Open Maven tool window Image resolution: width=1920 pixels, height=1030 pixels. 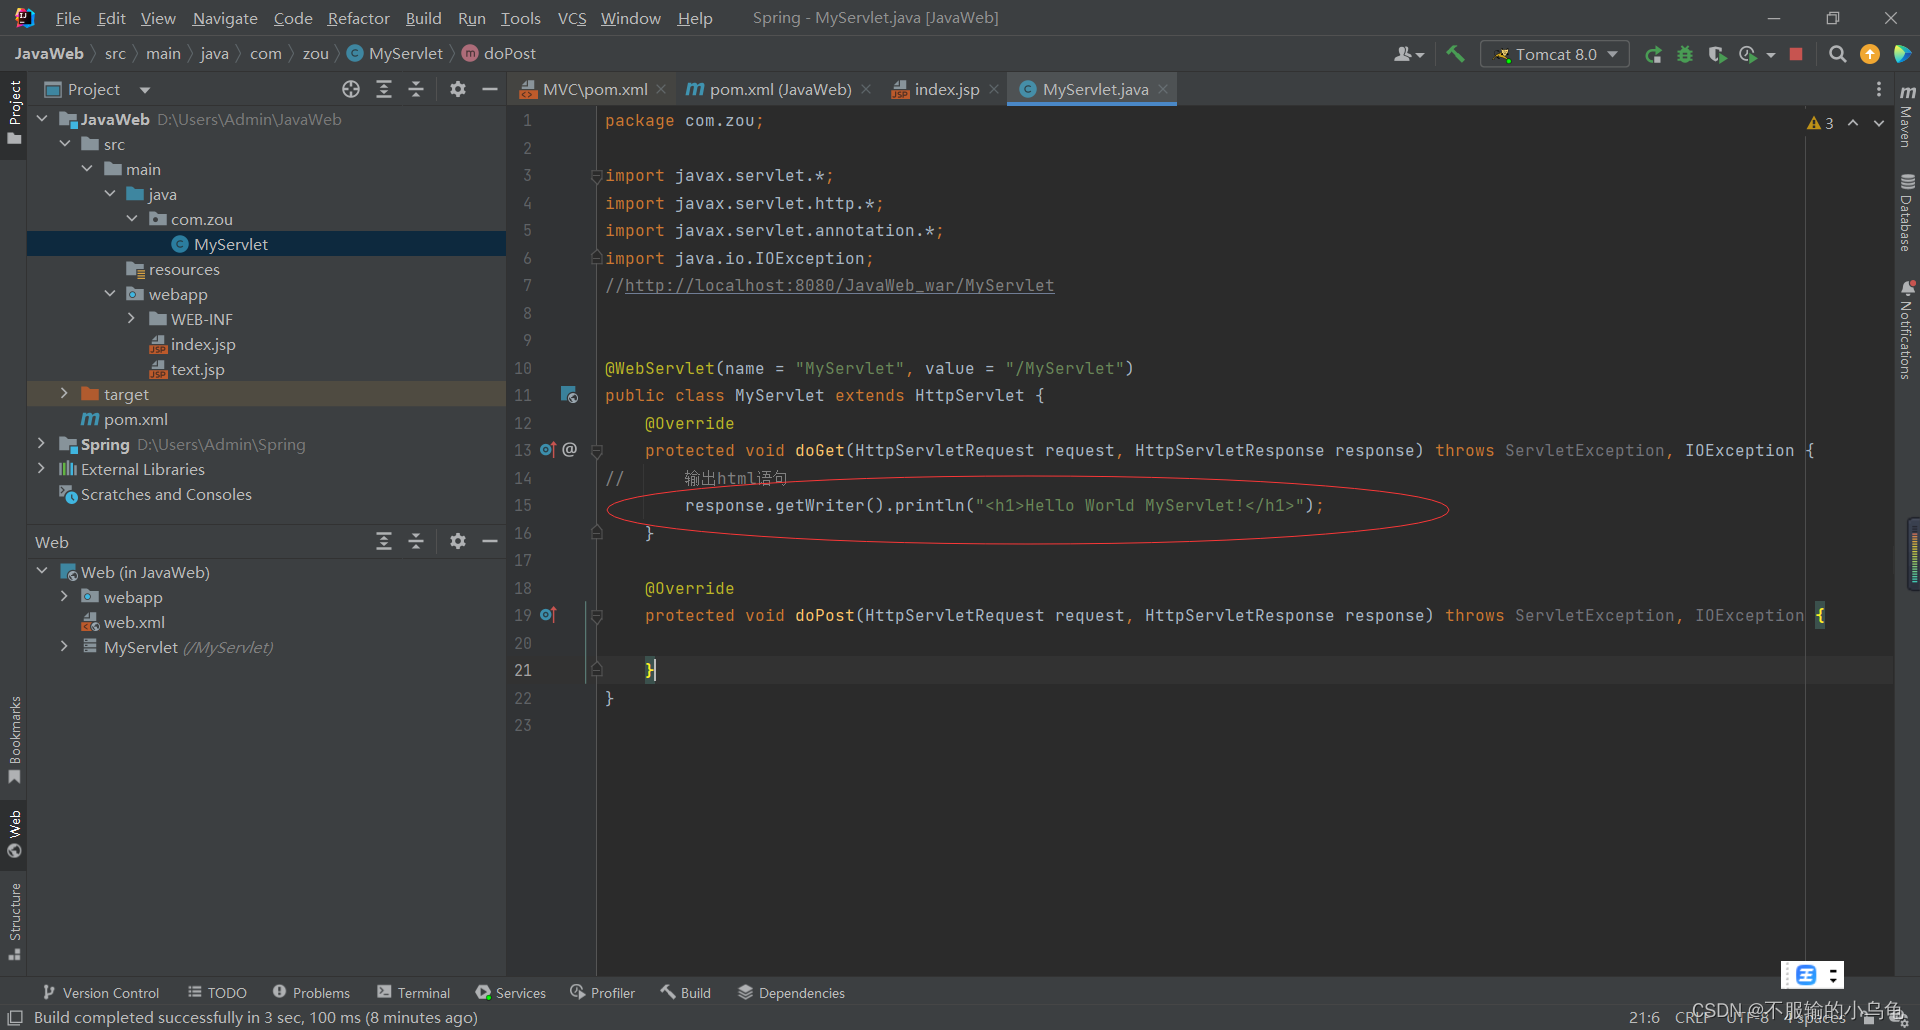click(1907, 117)
